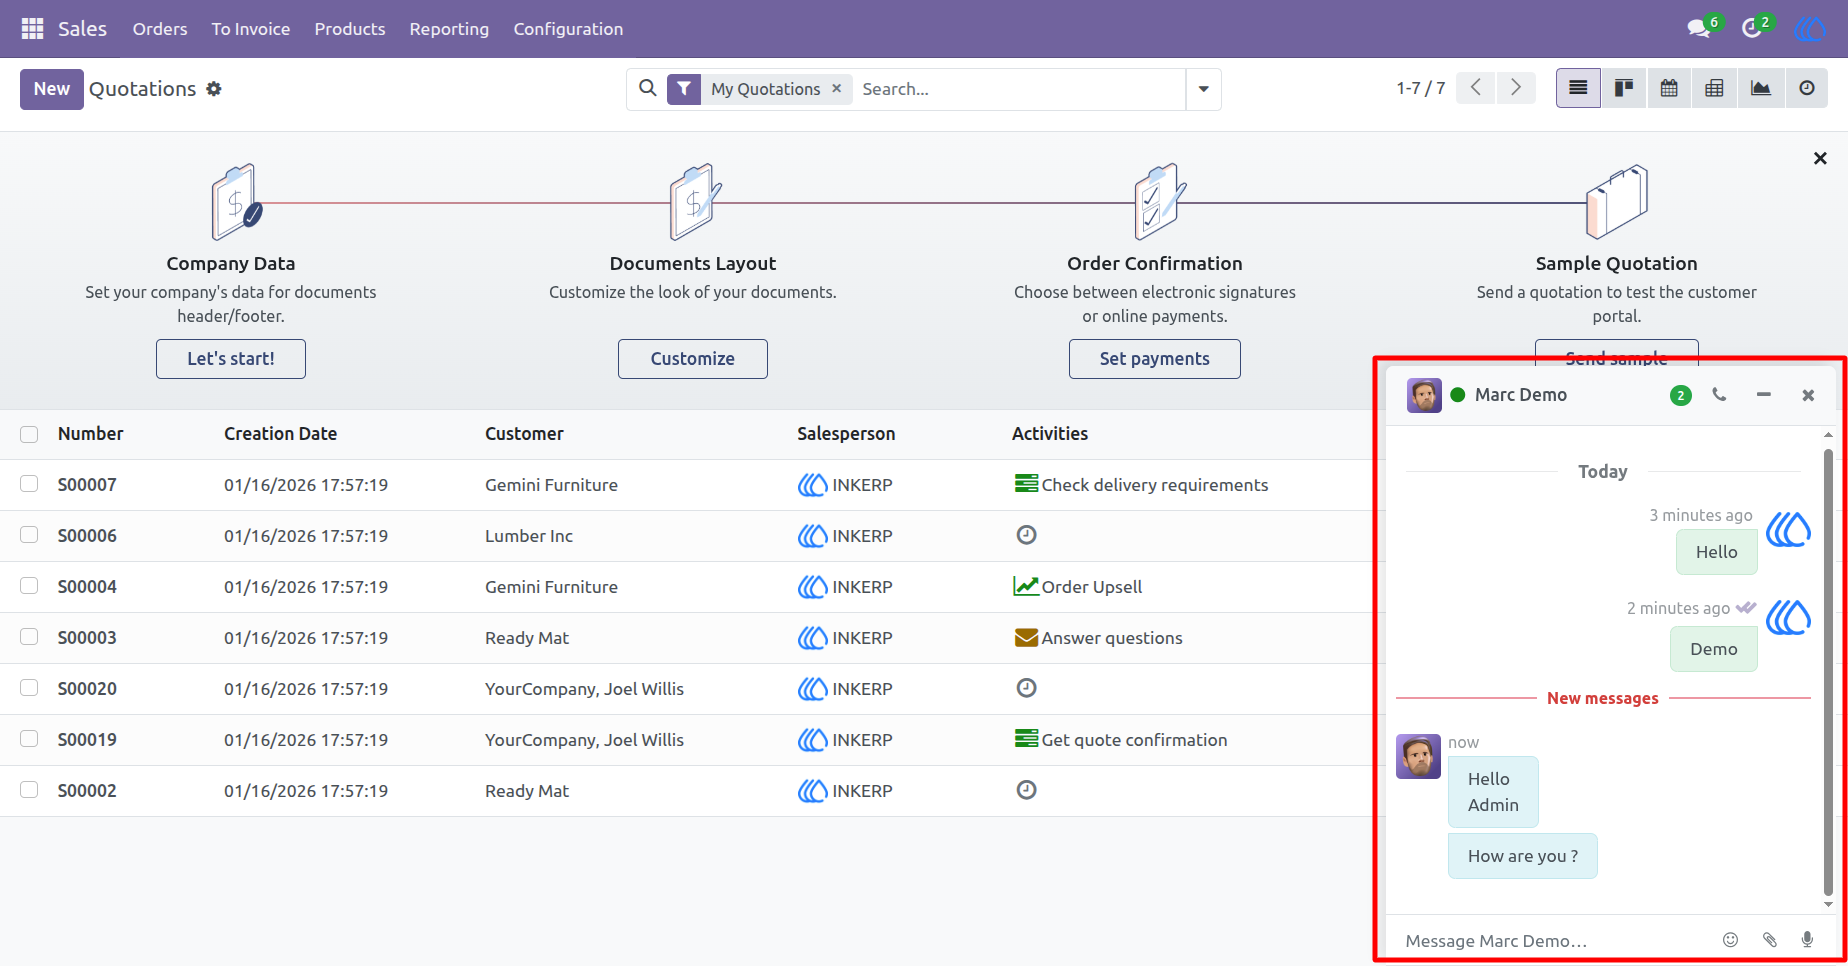
Task: Open the activities clock icon in navbar
Action: tap(1752, 29)
